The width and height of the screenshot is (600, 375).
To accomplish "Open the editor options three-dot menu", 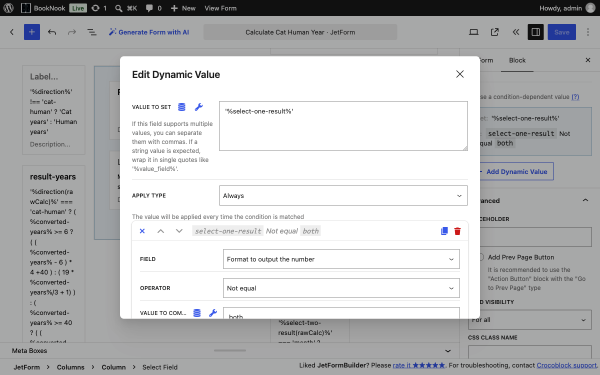I will (x=588, y=32).
